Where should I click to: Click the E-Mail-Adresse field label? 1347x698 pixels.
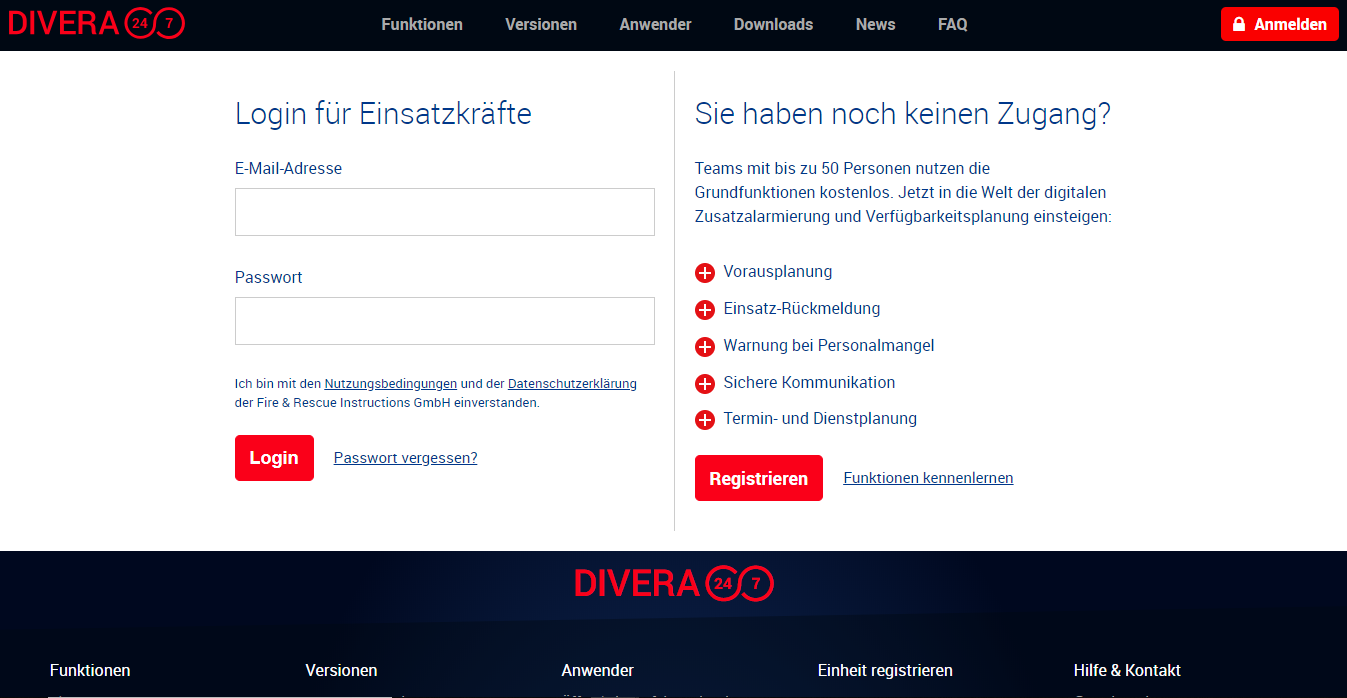coord(288,169)
